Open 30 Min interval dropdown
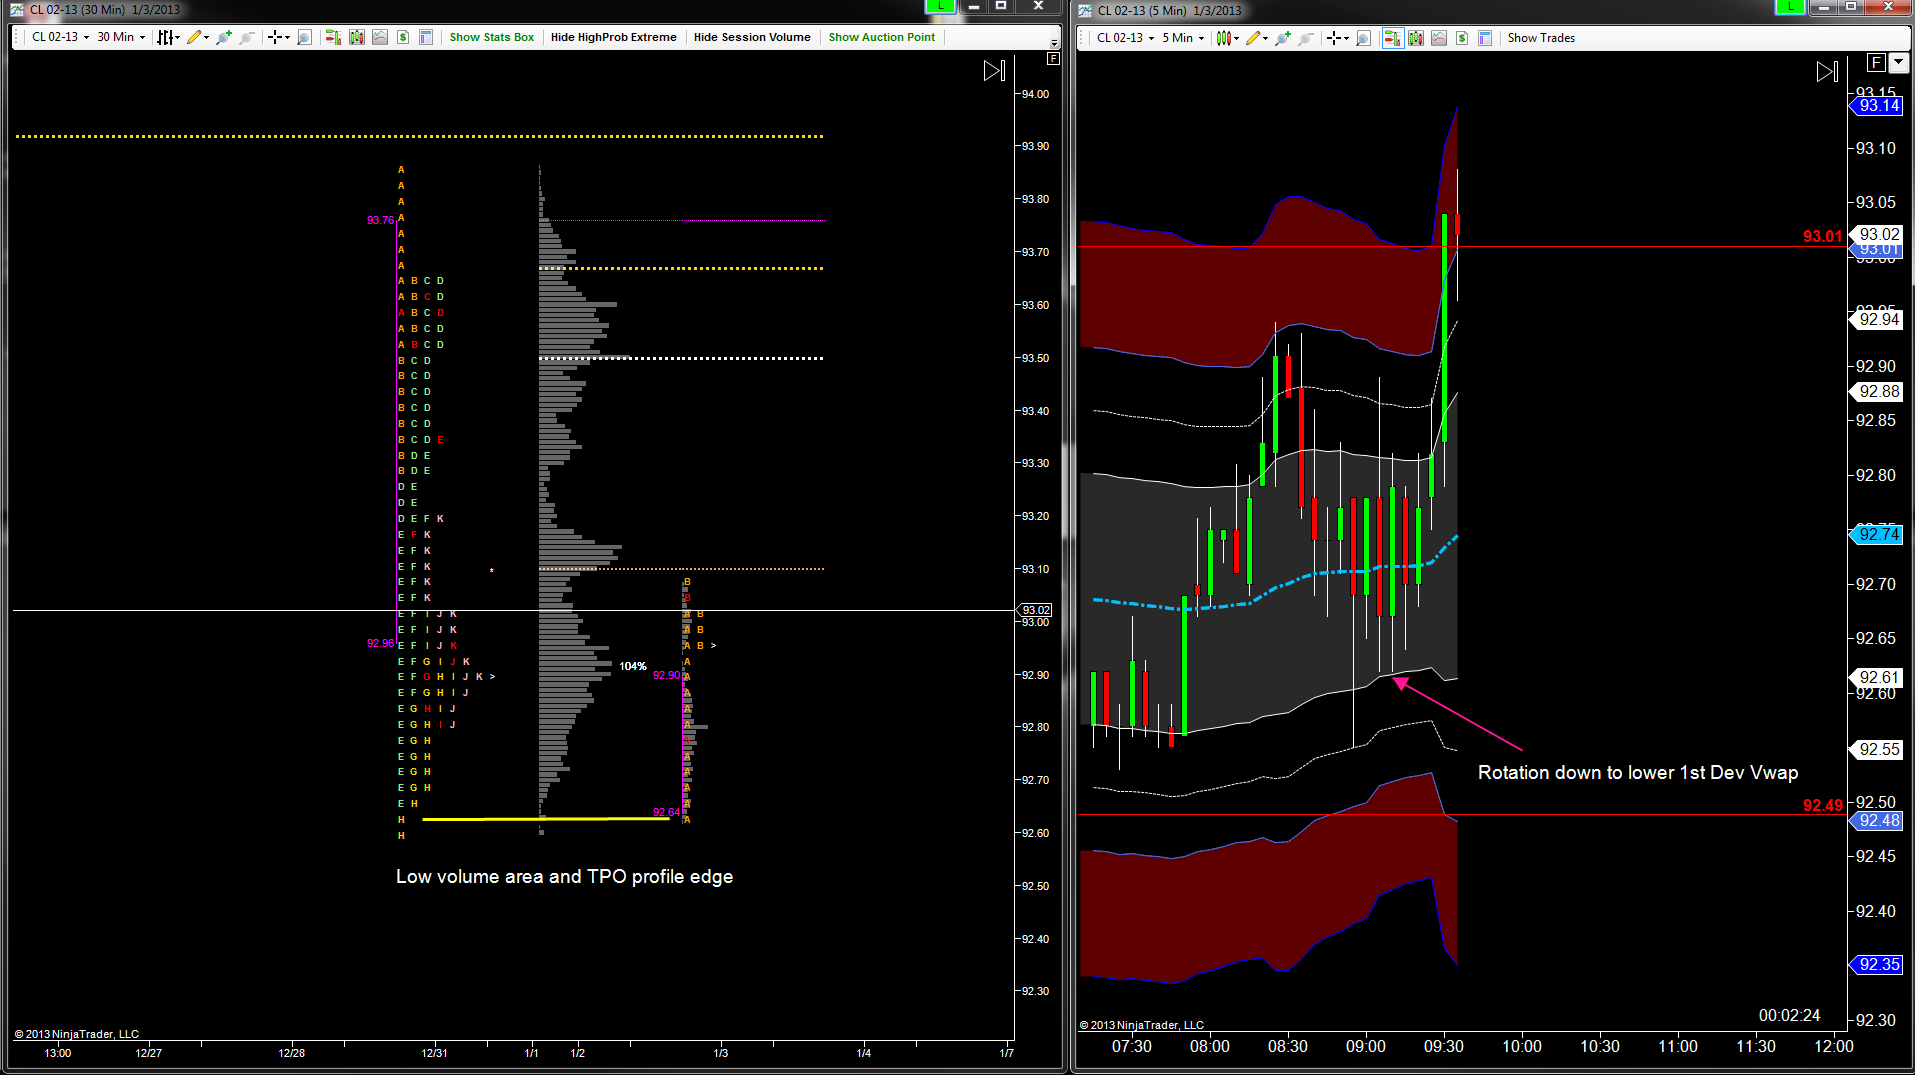This screenshot has width=1915, height=1075. tap(121, 37)
